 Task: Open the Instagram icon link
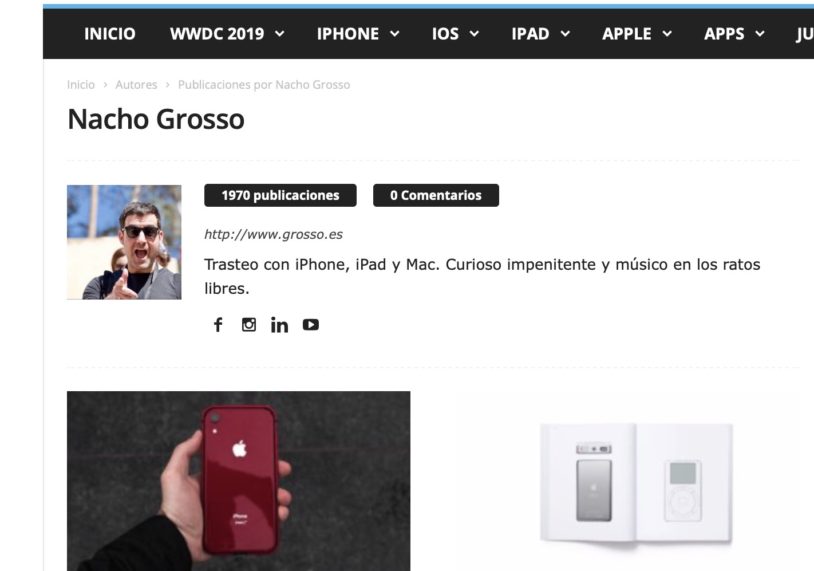tap(249, 325)
